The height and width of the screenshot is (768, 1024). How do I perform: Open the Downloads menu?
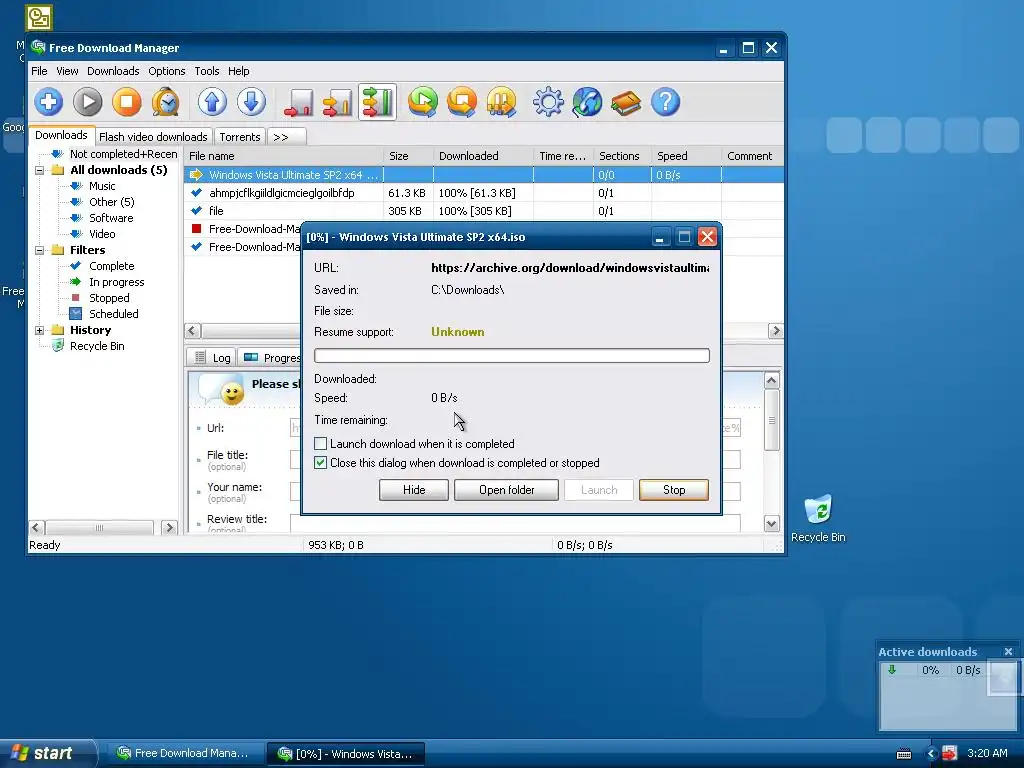pyautogui.click(x=113, y=71)
